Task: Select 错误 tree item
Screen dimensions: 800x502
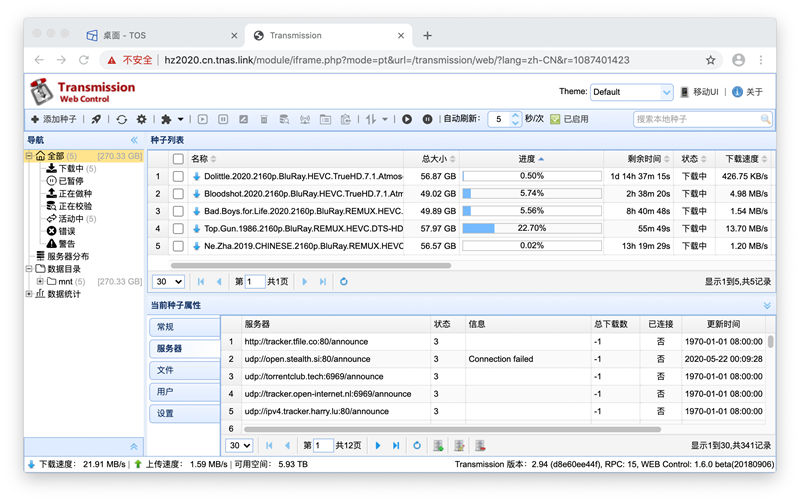Action: (x=61, y=231)
